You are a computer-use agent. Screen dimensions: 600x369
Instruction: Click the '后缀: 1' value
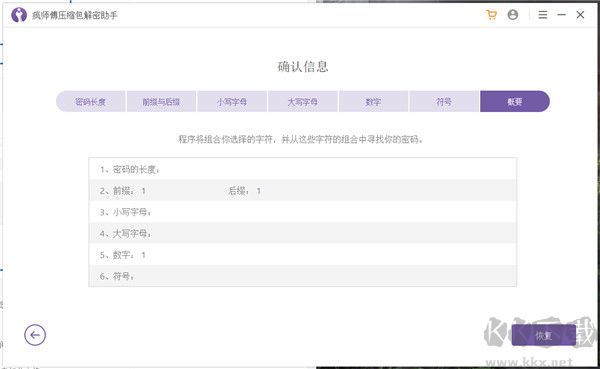click(x=245, y=191)
